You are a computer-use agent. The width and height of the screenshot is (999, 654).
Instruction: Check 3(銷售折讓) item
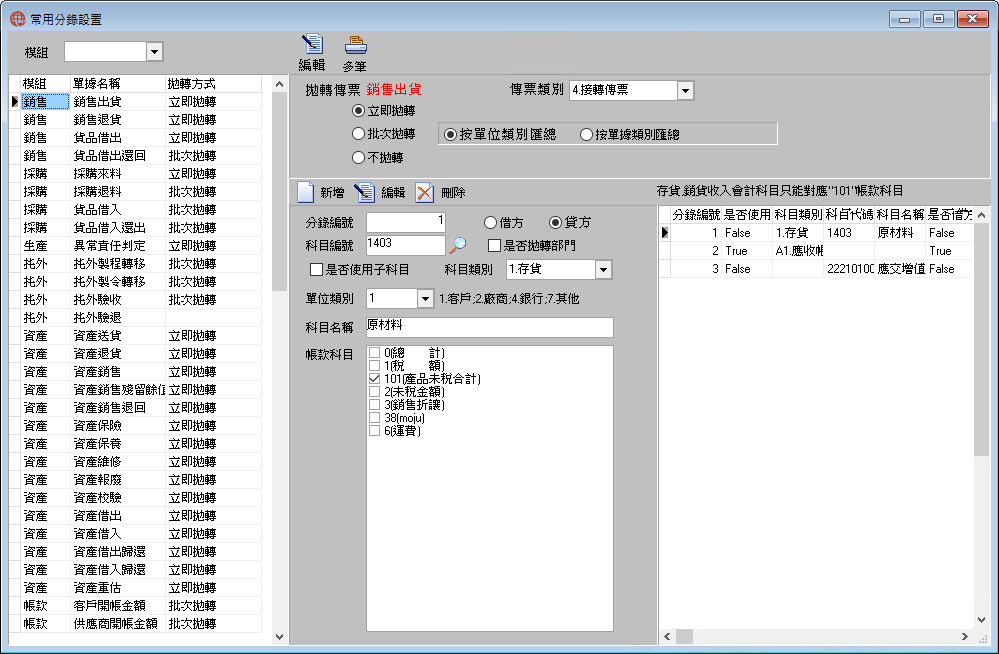tap(375, 405)
